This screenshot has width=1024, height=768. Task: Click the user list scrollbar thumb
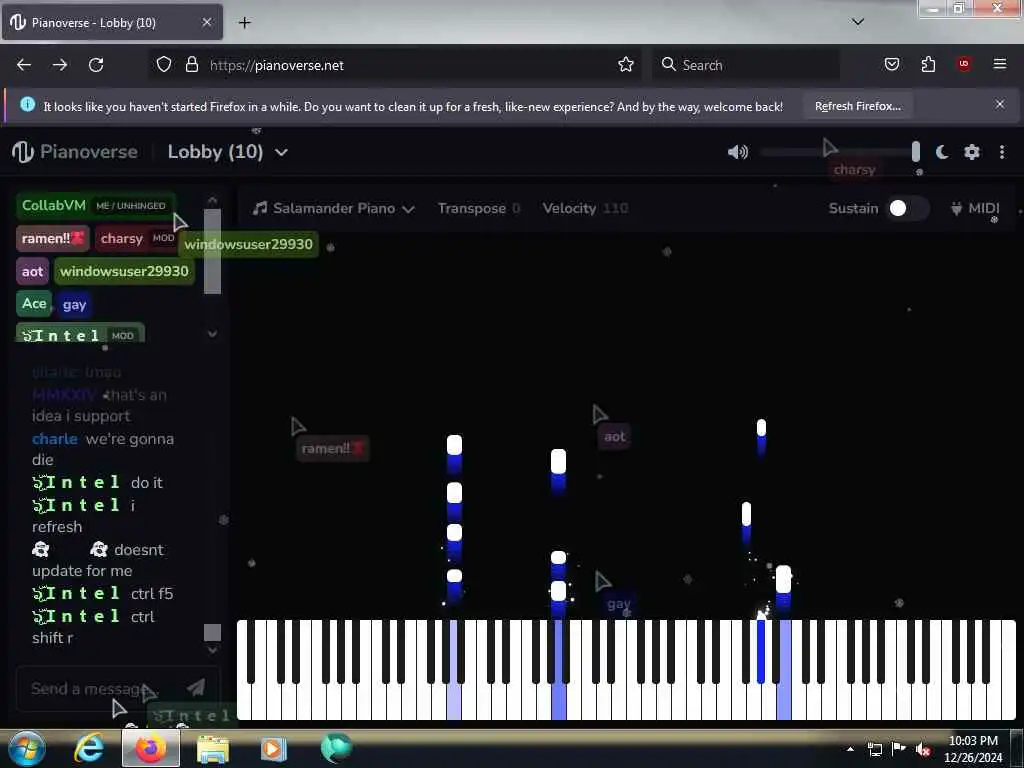coord(212,251)
